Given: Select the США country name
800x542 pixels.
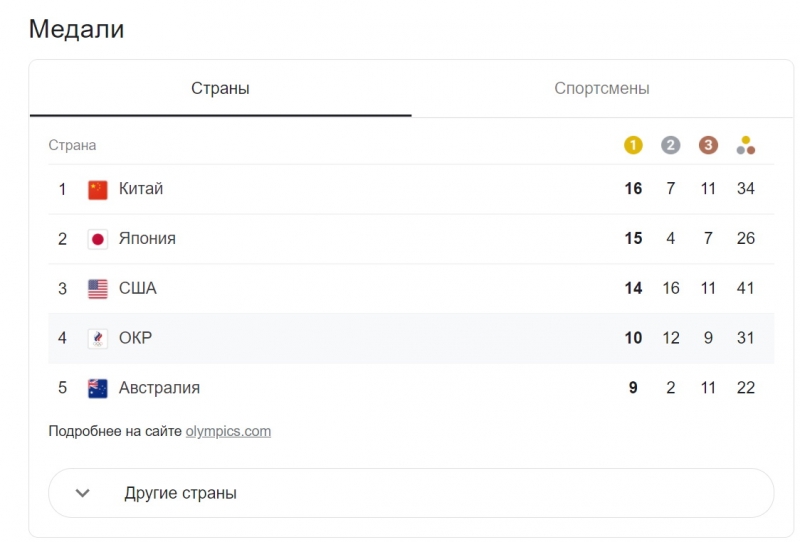Looking at the screenshot, I should (138, 289).
